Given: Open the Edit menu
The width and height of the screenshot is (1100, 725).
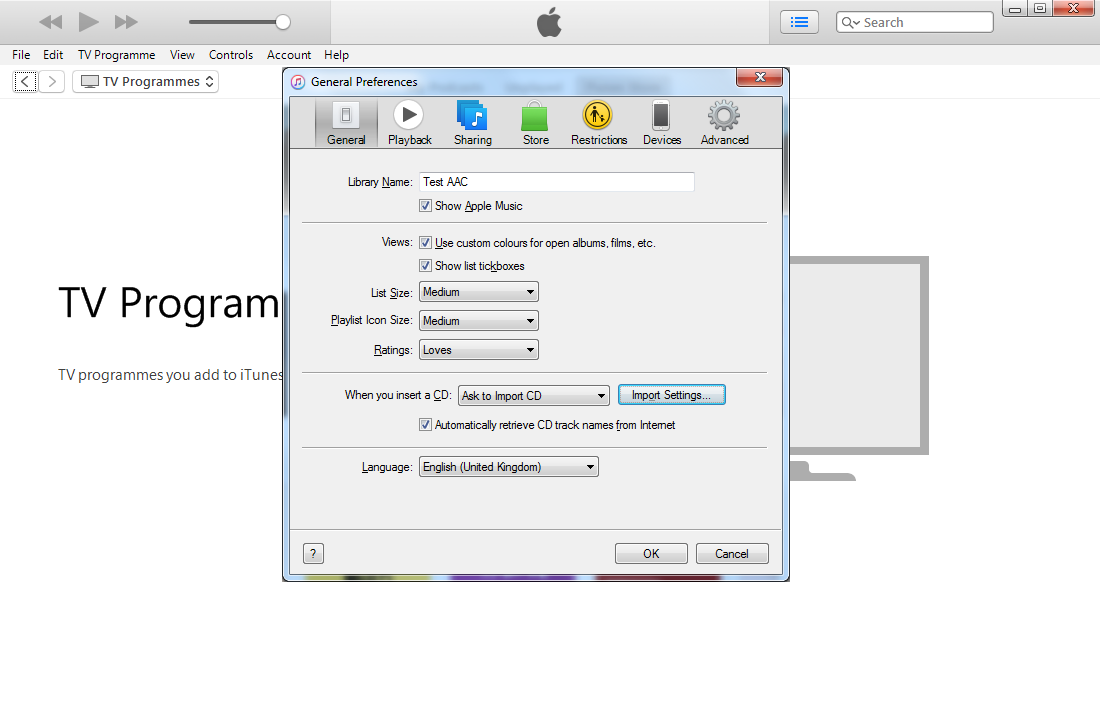Looking at the screenshot, I should (53, 55).
